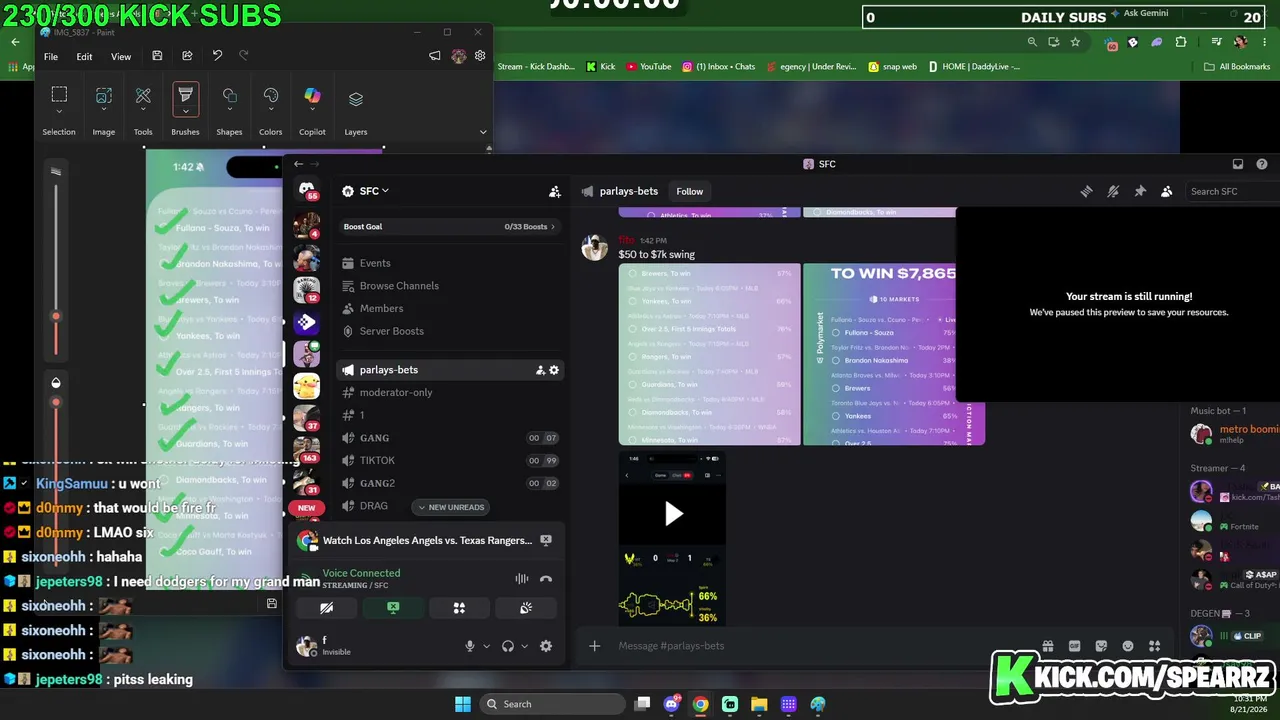Open the Discord activities launcher button
Image resolution: width=1280 pixels, height=720 pixels.
pyautogui.click(x=459, y=608)
